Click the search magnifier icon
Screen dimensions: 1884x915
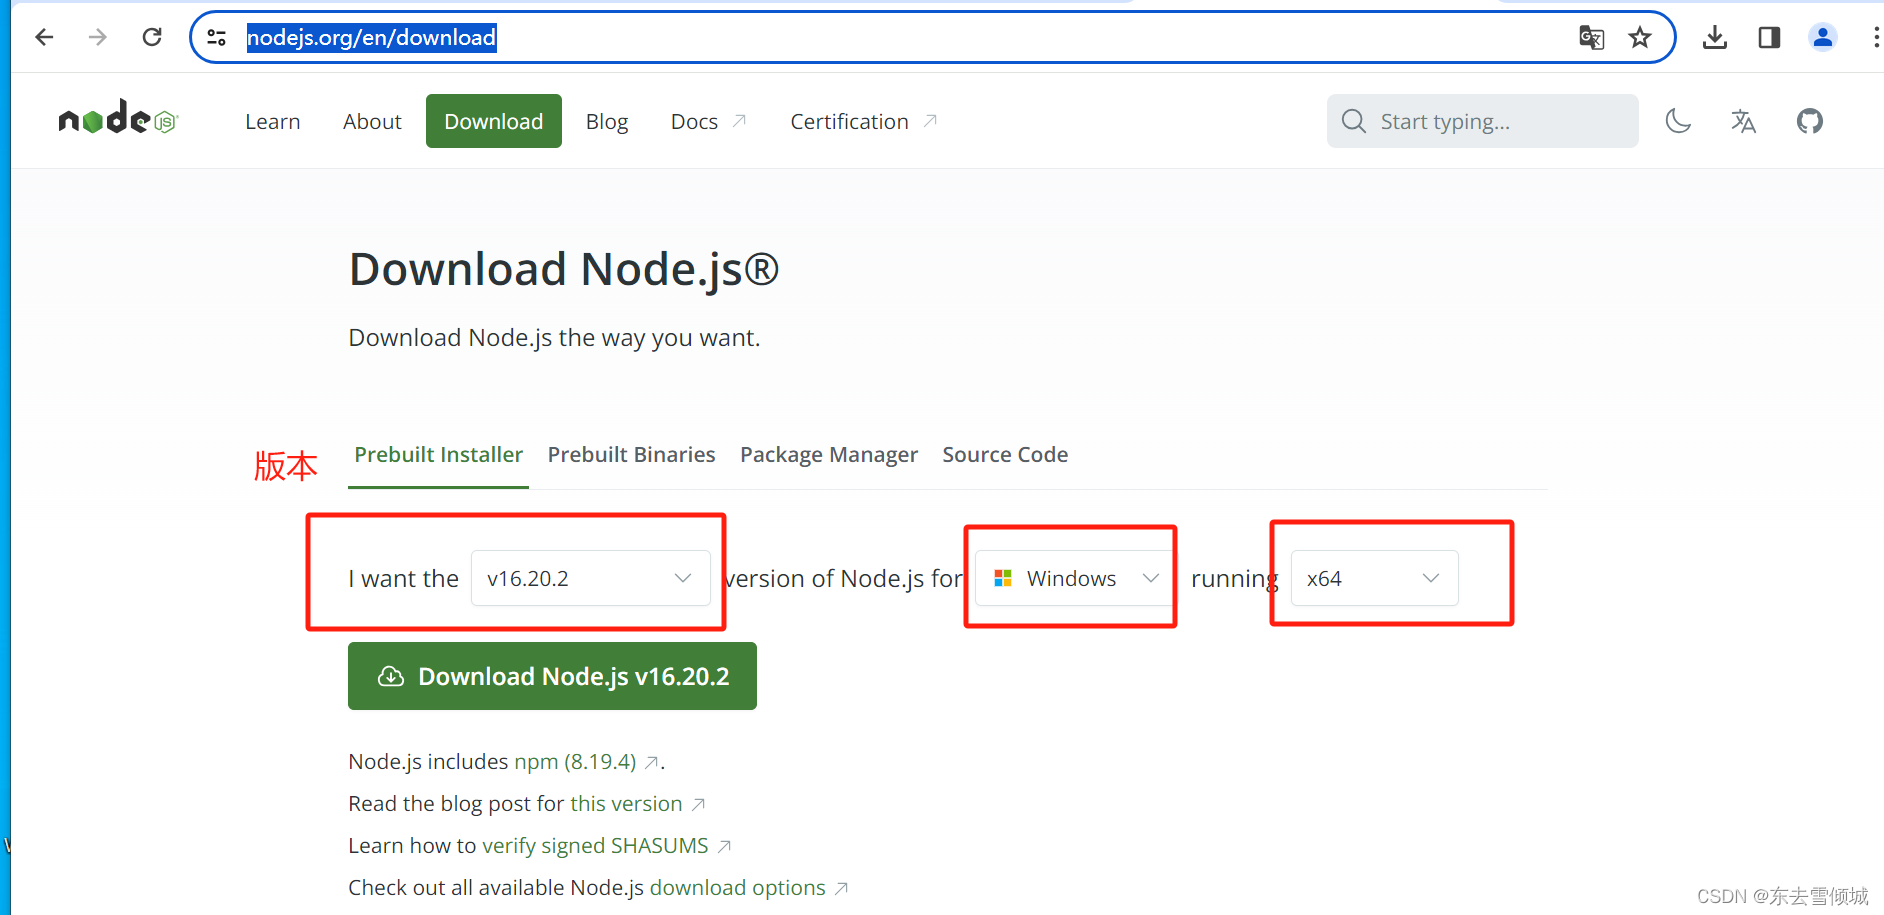pos(1354,121)
